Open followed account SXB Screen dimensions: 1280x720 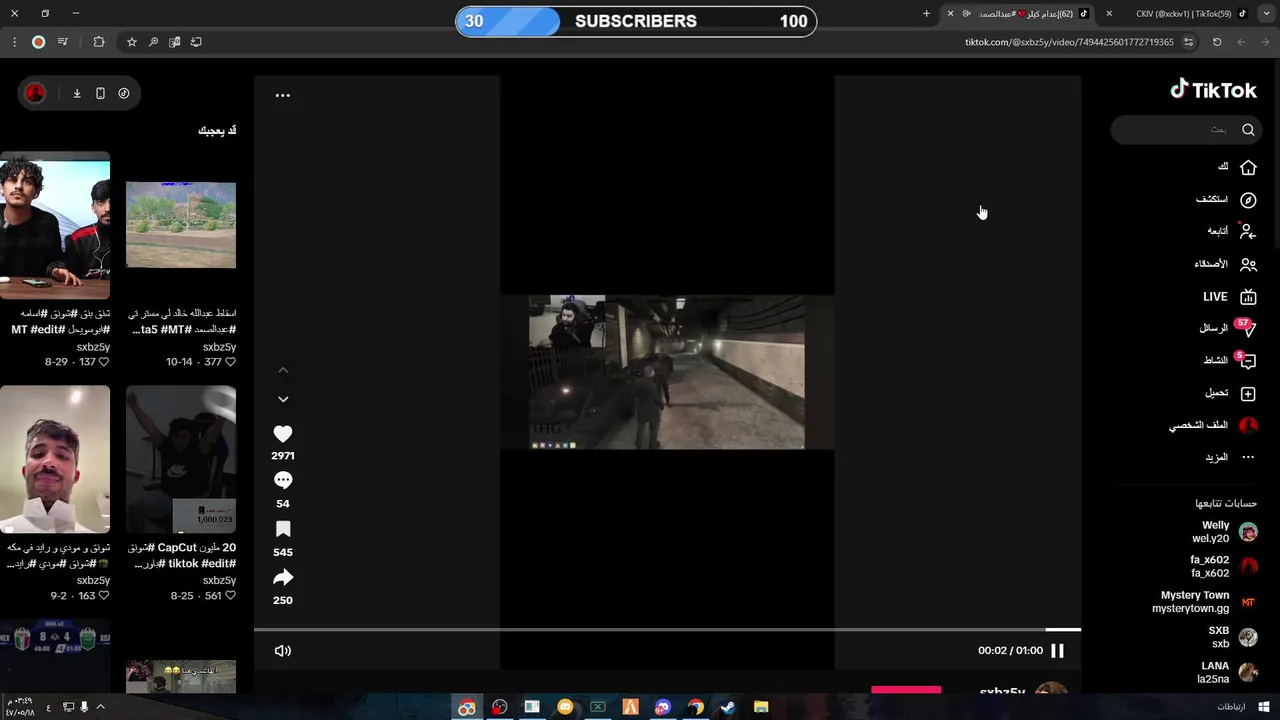tap(1232, 637)
